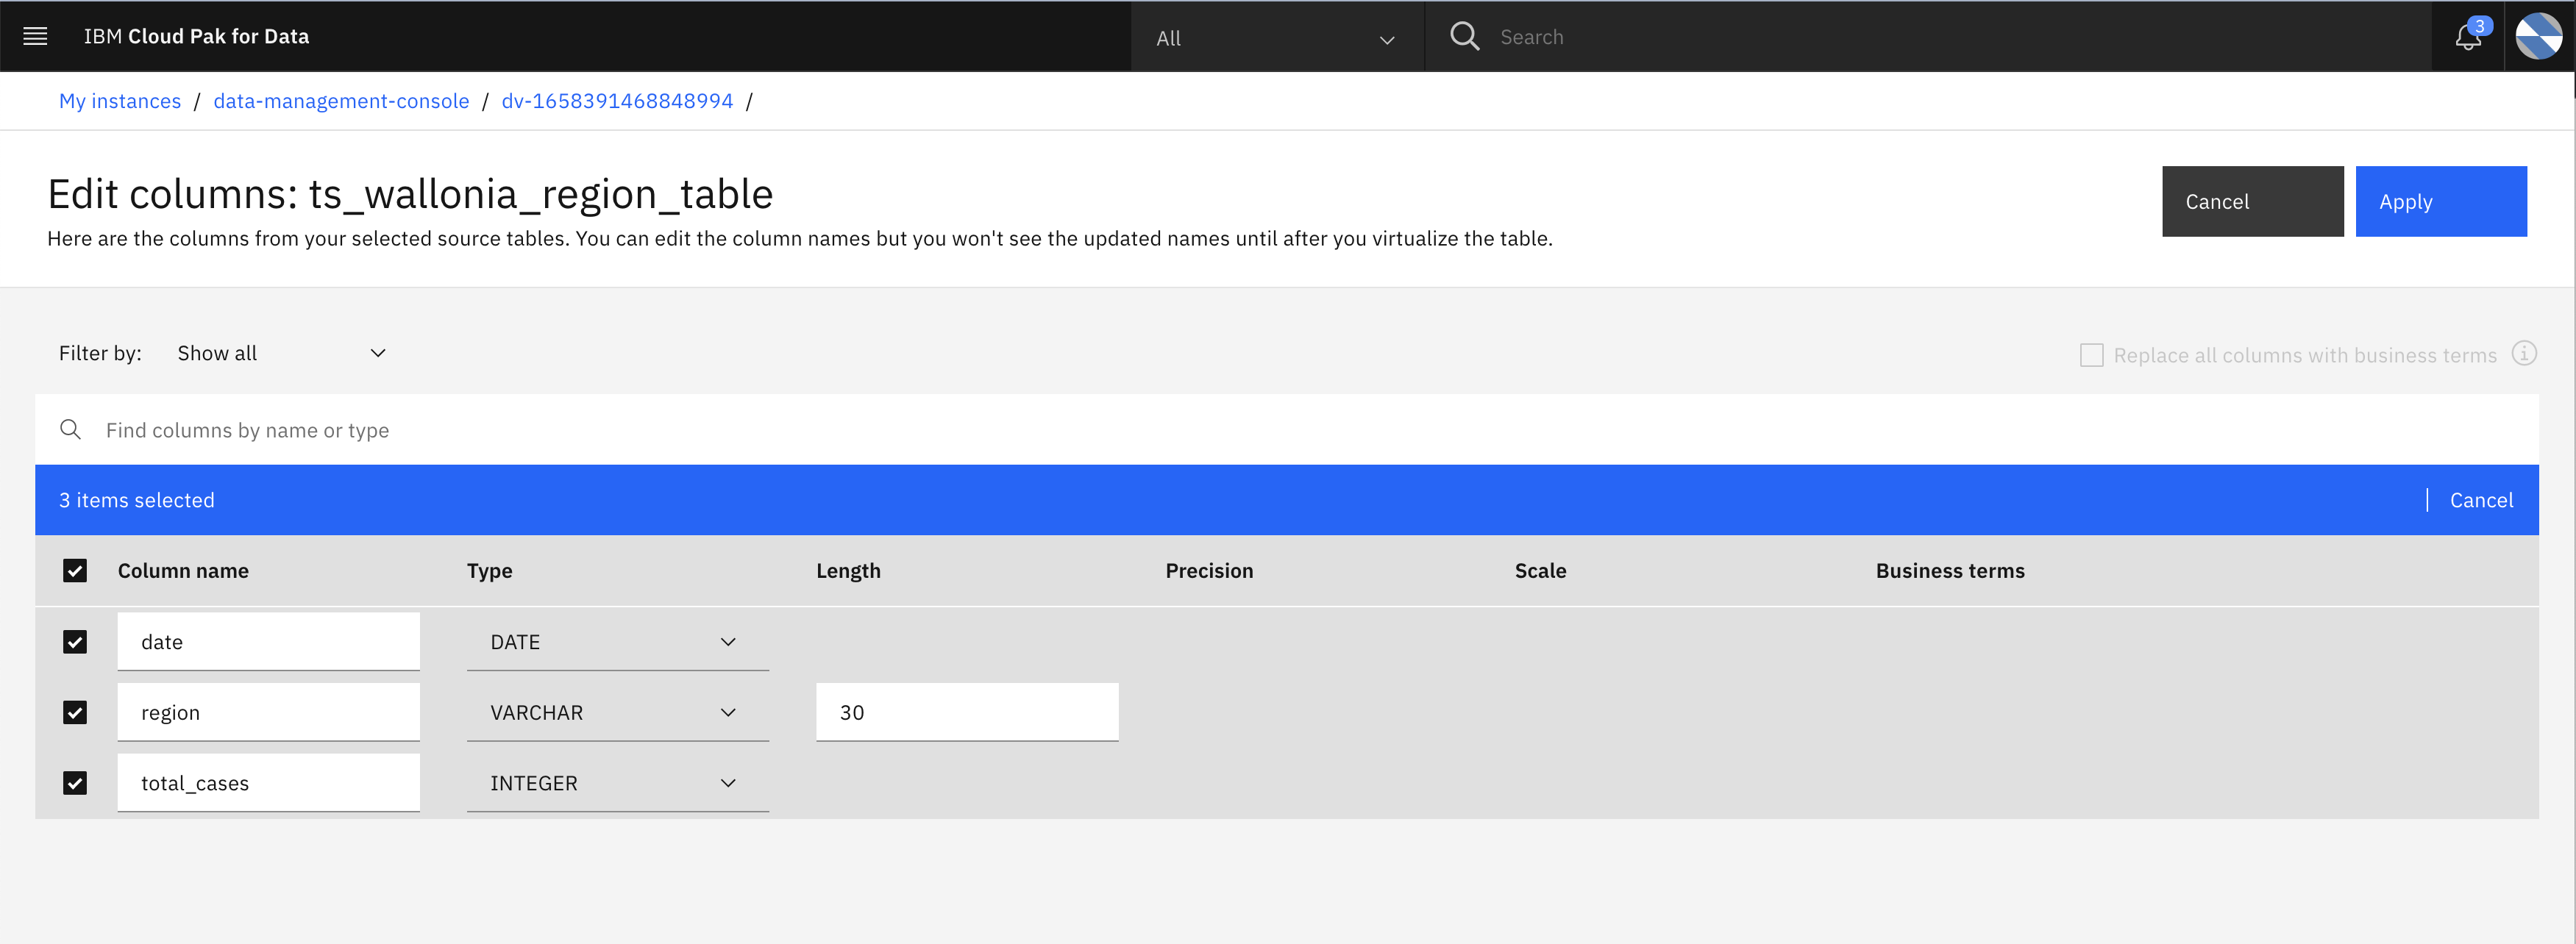Toggle the total_cases column checkbox
Screen dimensions: 2576x944
click(x=75, y=783)
